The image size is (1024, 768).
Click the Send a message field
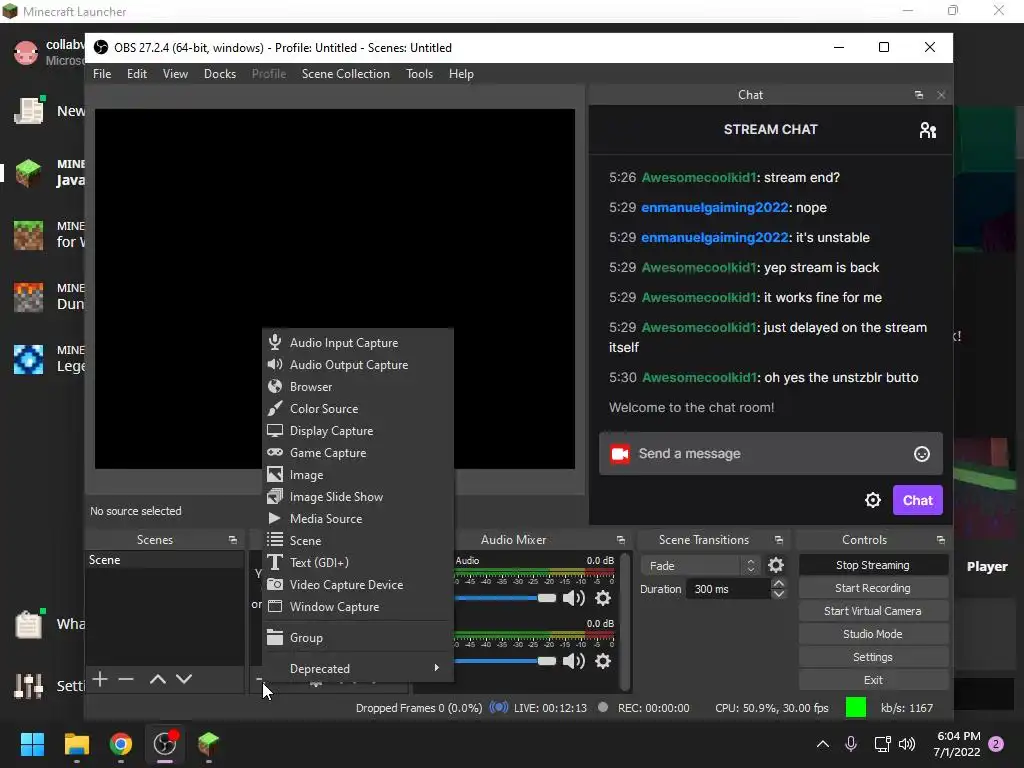coord(771,453)
